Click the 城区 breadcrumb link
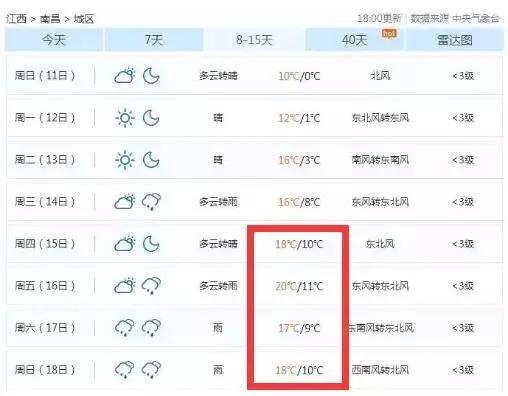 tap(84, 19)
